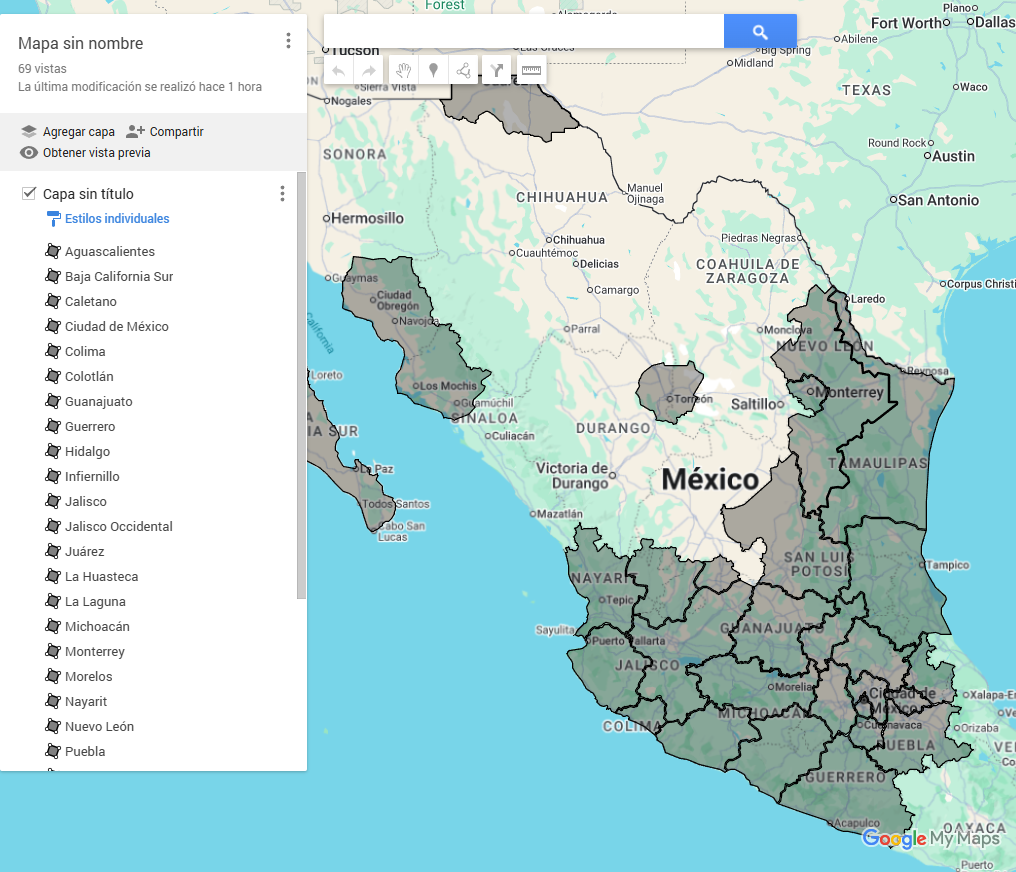This screenshot has height=872, width=1016.
Task: Click polygon icon beside Hidalgo
Action: pos(53,451)
